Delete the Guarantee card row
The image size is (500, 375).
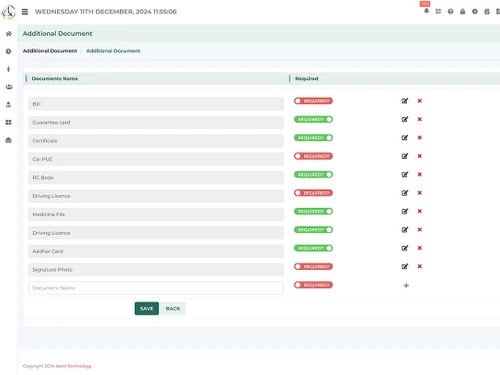[x=420, y=119]
